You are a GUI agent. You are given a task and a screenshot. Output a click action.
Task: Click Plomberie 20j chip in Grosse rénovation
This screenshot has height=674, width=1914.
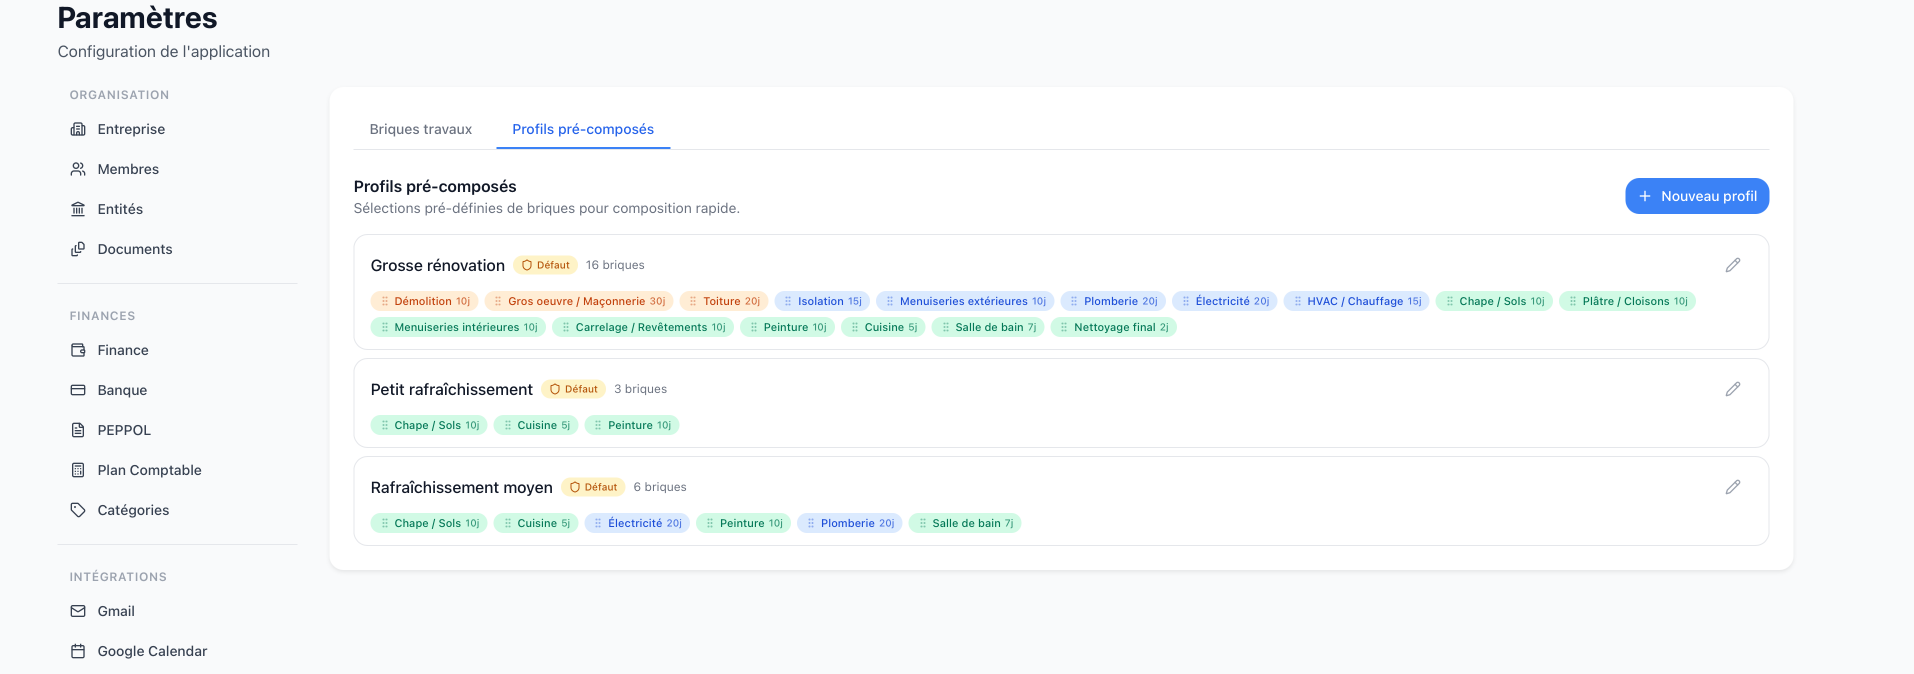(1113, 301)
